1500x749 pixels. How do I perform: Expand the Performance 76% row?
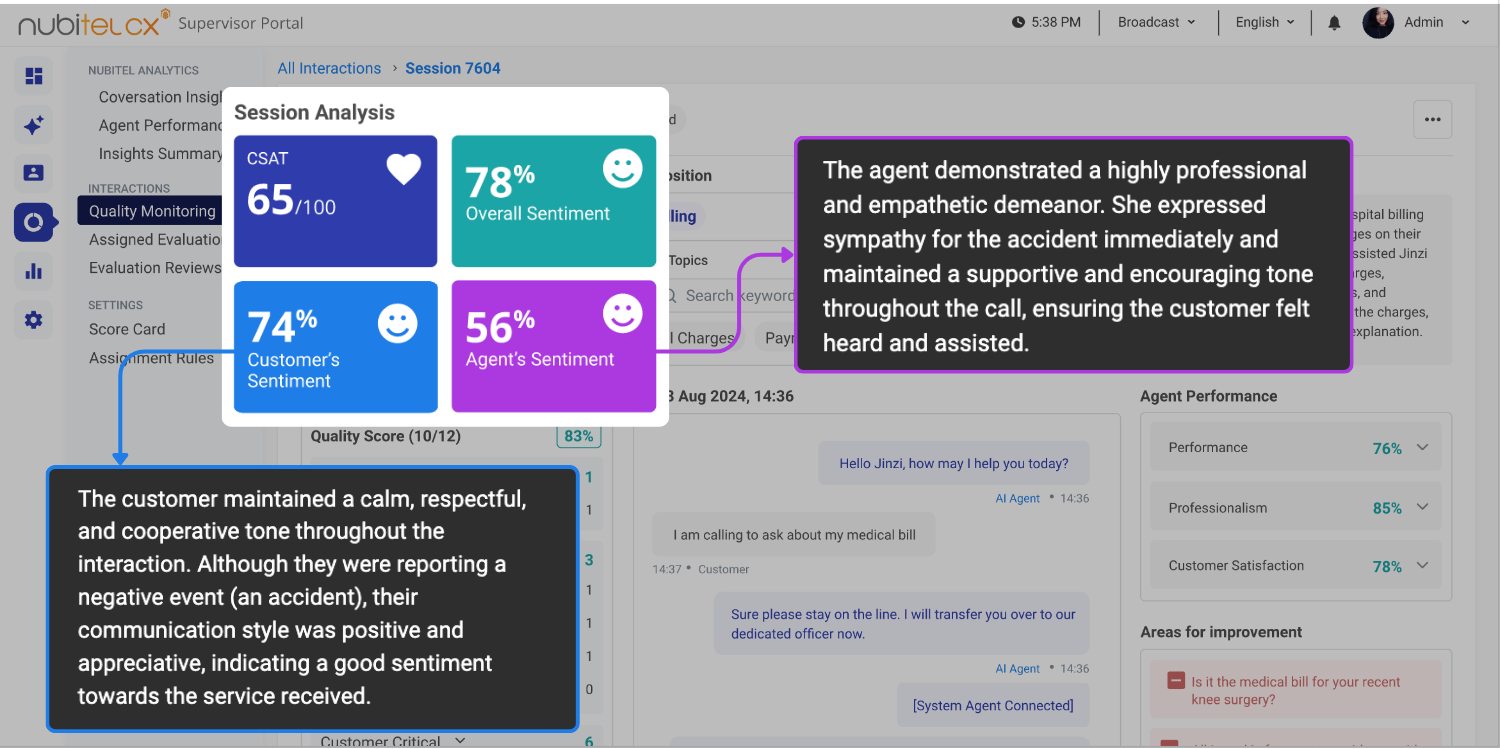(1295, 448)
